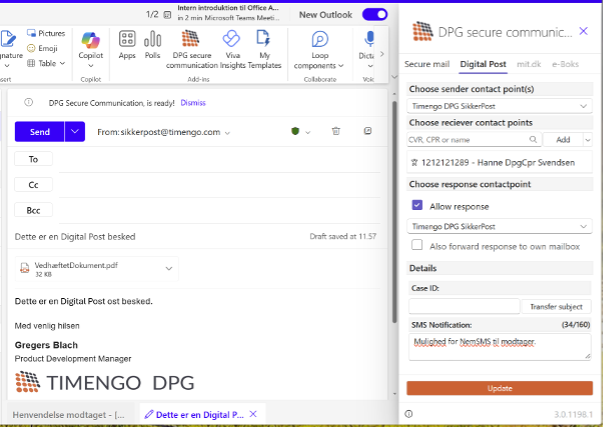Click the 'Draft saved at 11.57' text
The image size is (604, 428).
(x=343, y=236)
